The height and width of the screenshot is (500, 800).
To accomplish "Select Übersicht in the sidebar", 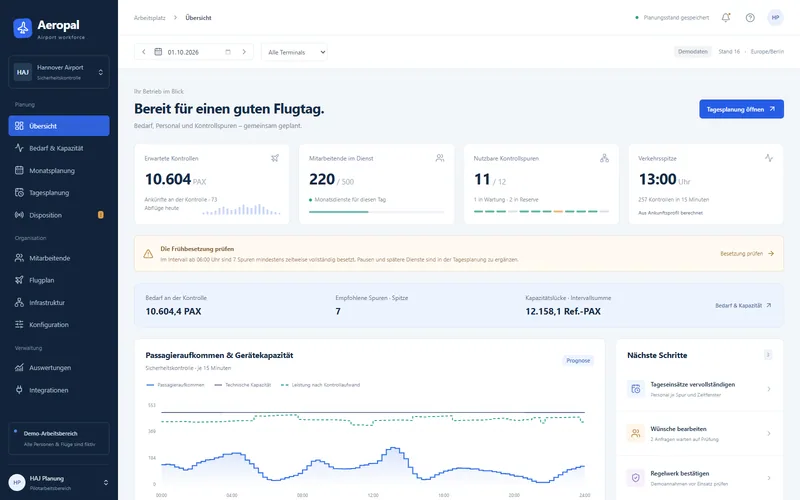I will coord(59,126).
